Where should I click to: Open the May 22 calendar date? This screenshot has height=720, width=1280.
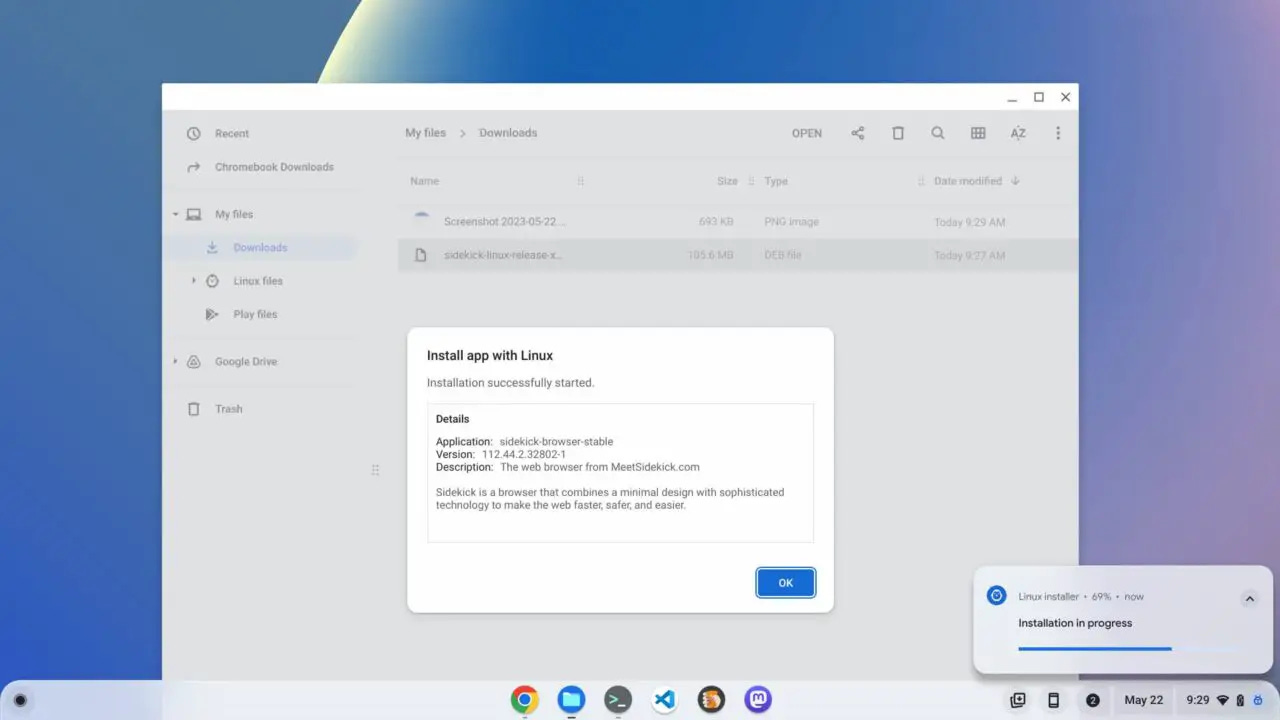coord(1143,700)
